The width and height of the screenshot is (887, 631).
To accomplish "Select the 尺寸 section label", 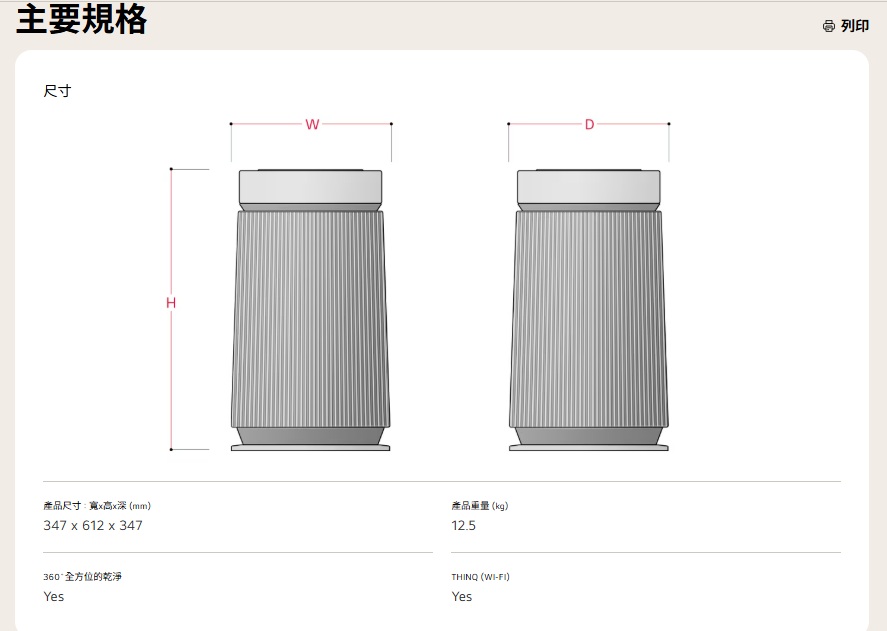I will pyautogui.click(x=57, y=91).
